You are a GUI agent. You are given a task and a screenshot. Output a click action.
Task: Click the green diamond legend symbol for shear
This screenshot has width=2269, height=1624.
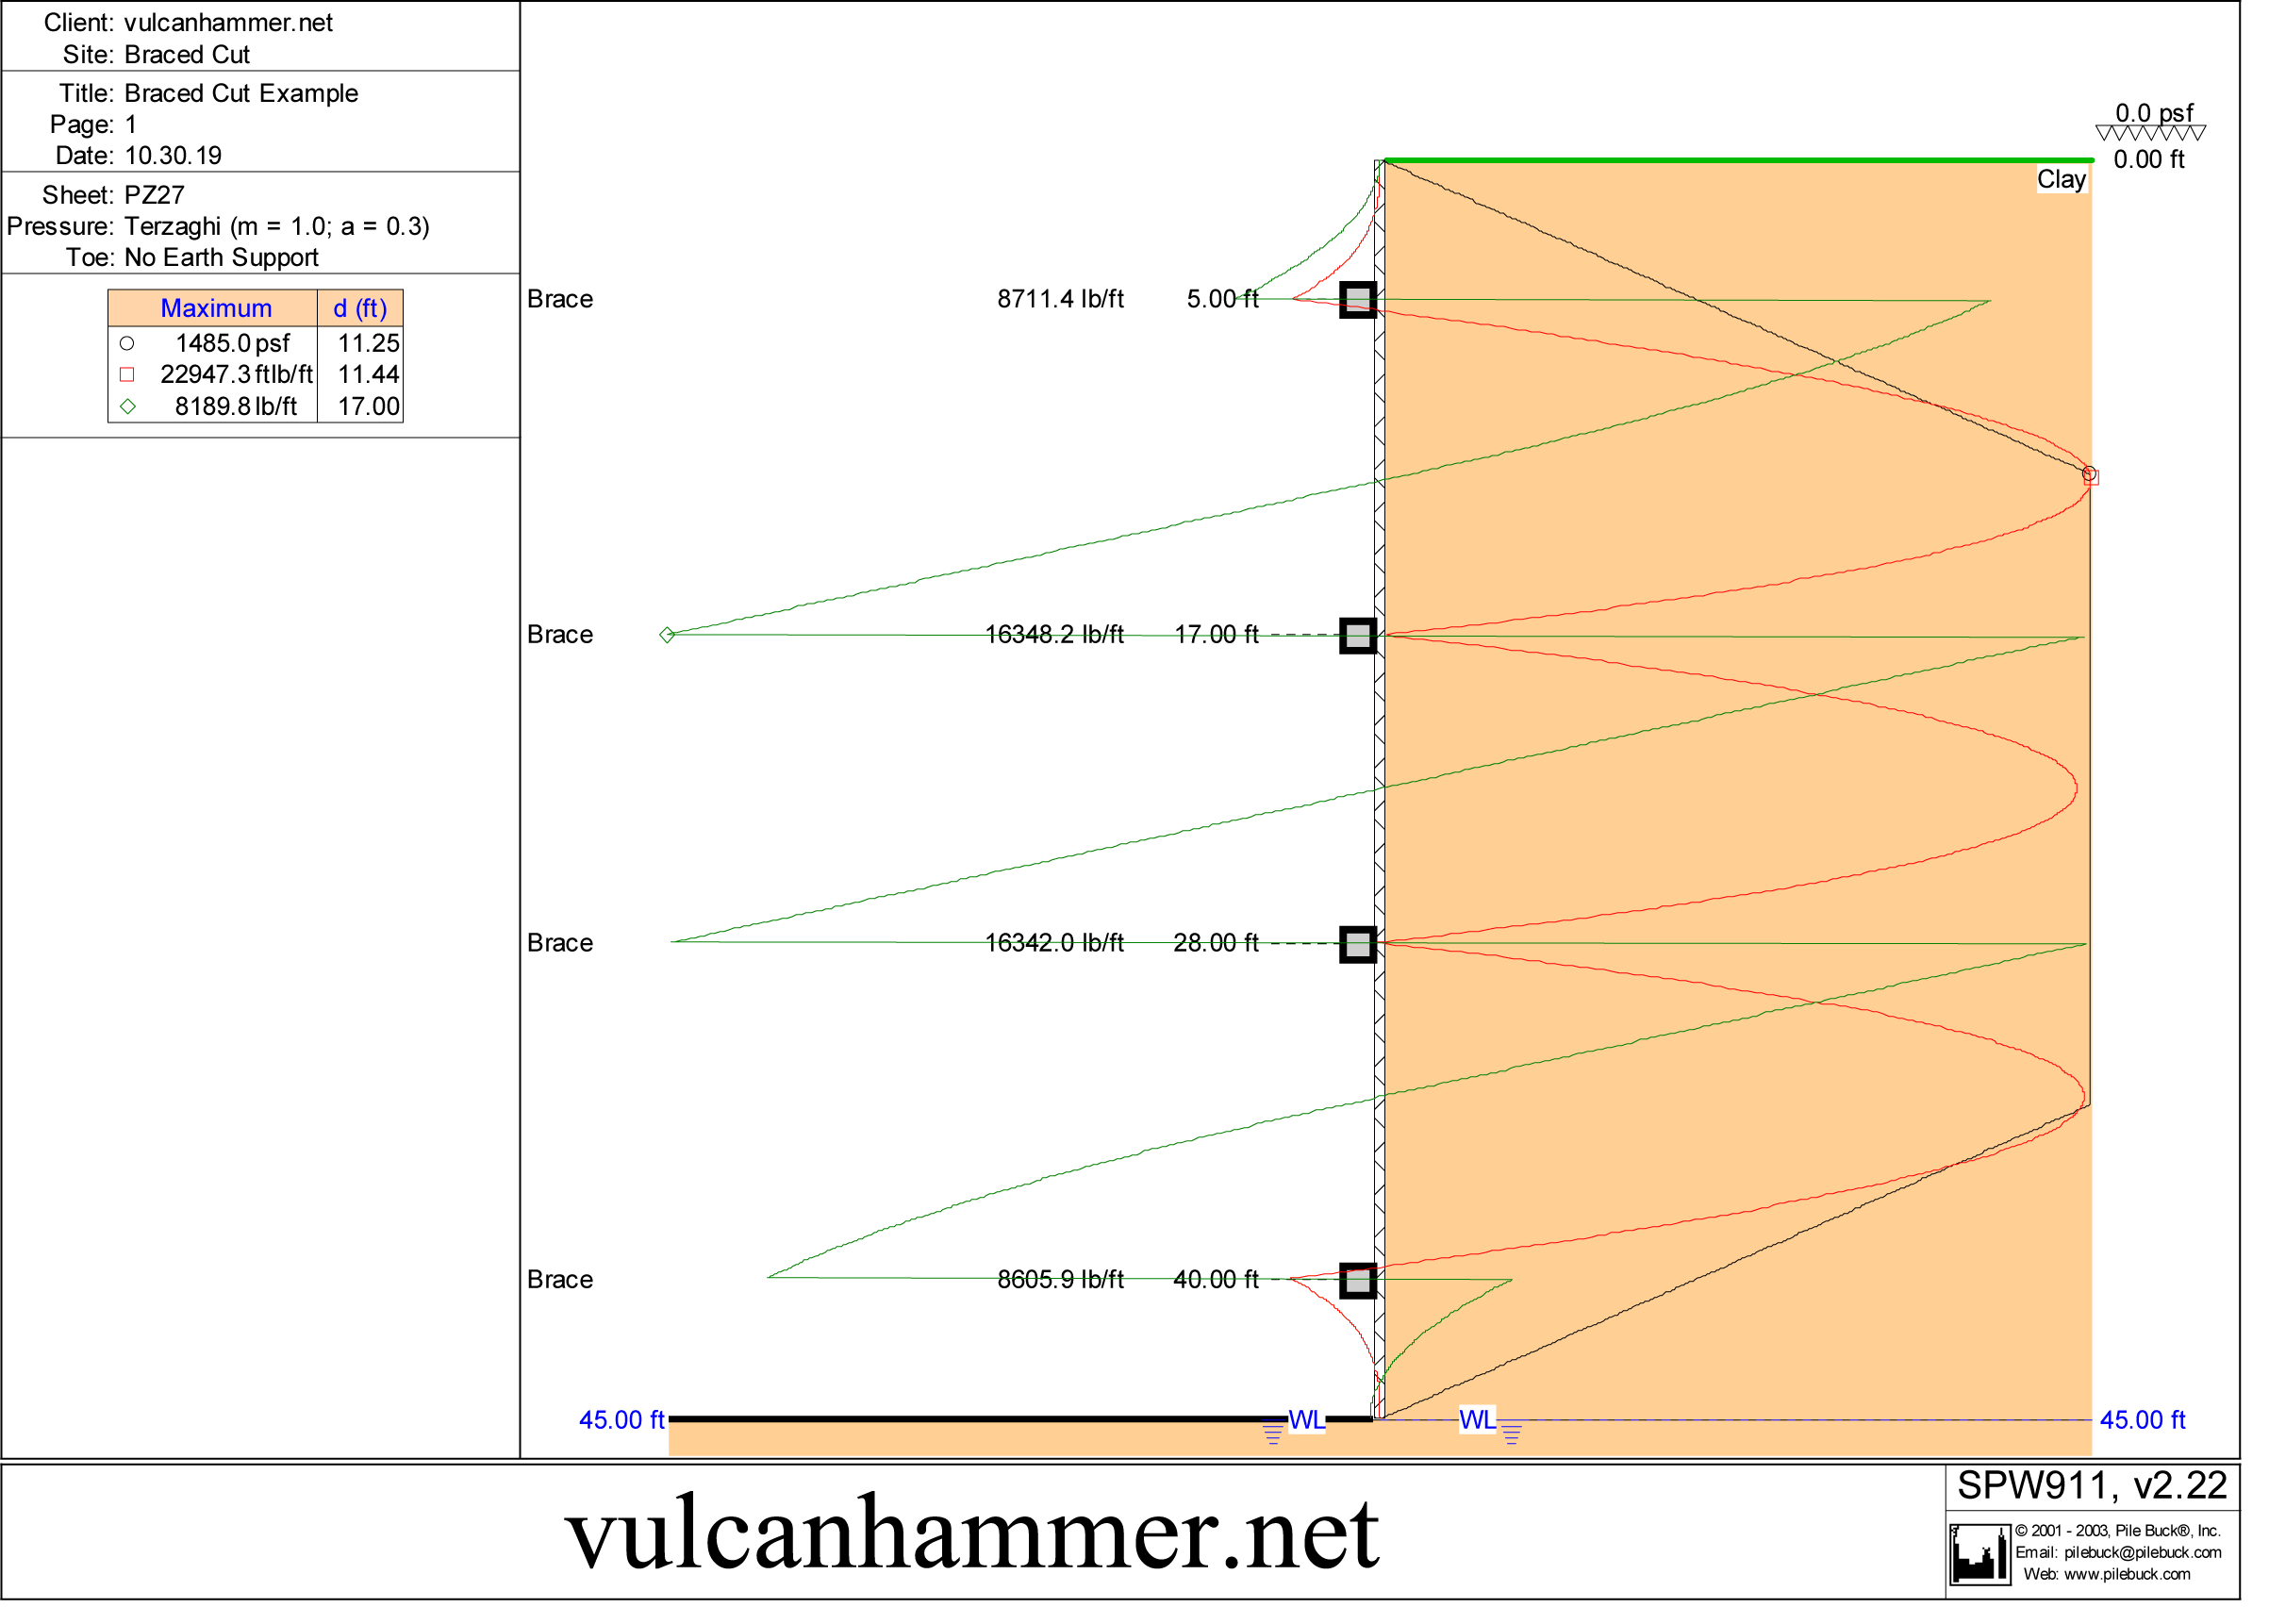[x=127, y=406]
